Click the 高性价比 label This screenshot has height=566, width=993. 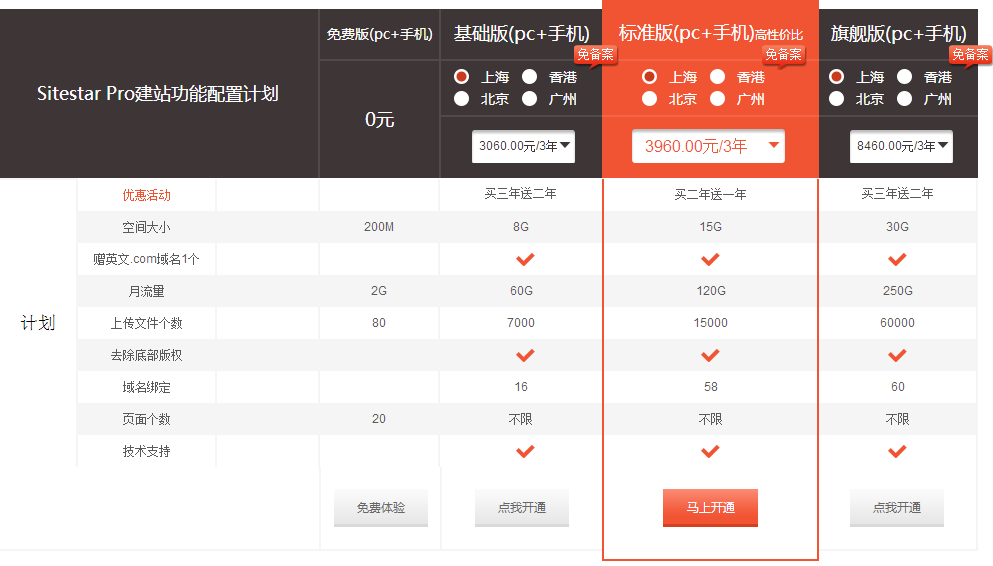[x=779, y=35]
